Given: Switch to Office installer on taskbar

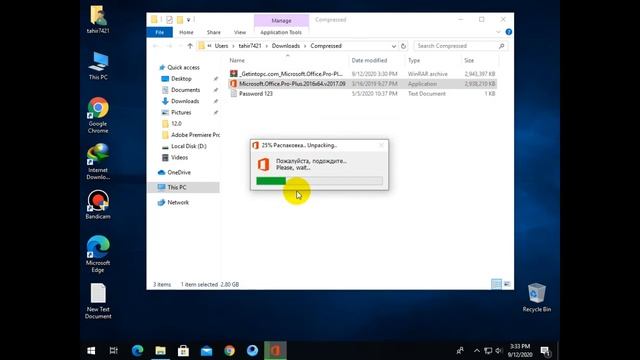Looking at the screenshot, I should point(276,351).
